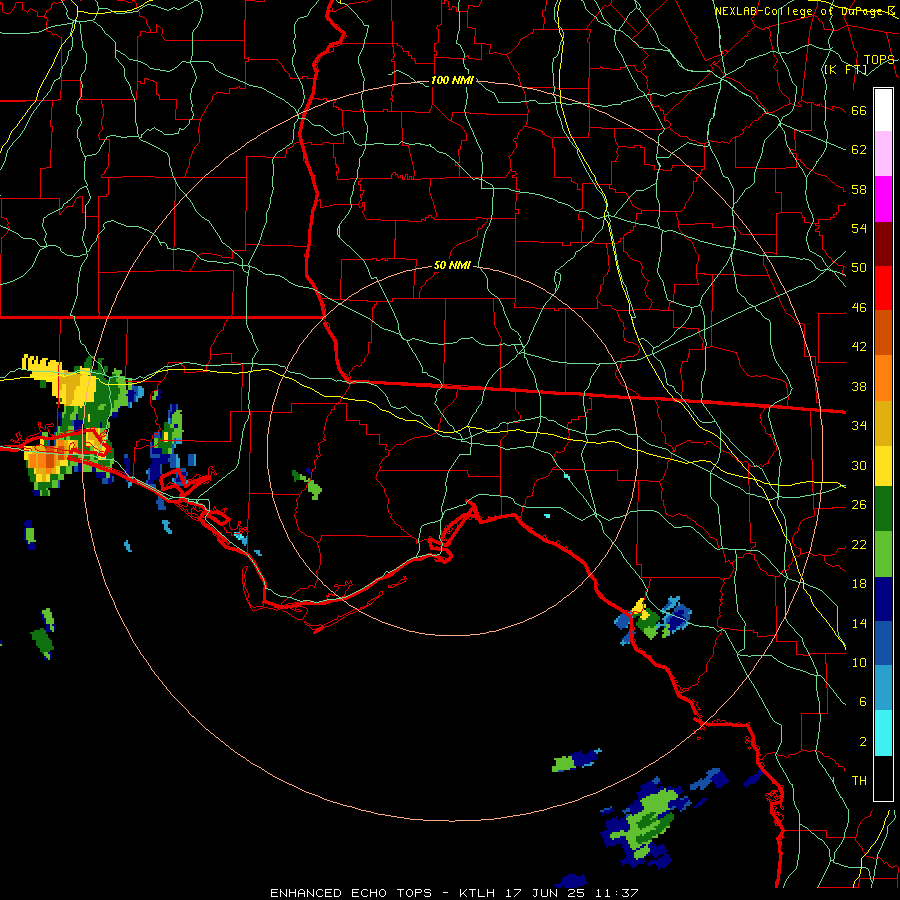
Task: Select the dark red maroon legend band
Action: (x=883, y=244)
